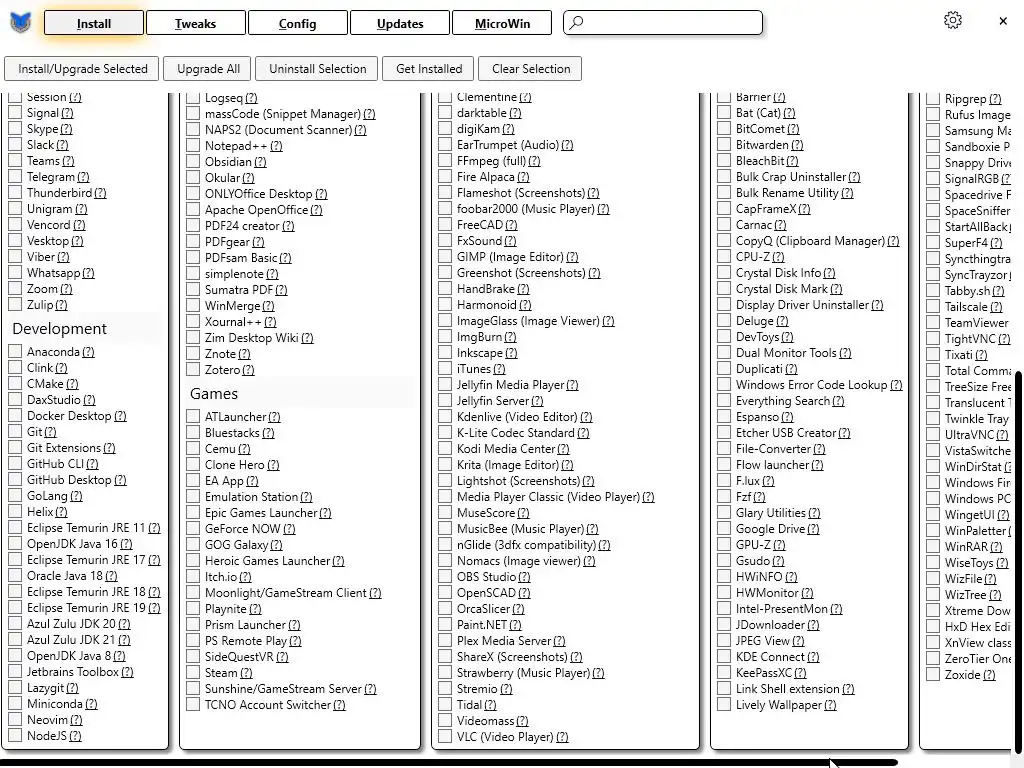Tick the Zoxide checkbox

pos(933,675)
